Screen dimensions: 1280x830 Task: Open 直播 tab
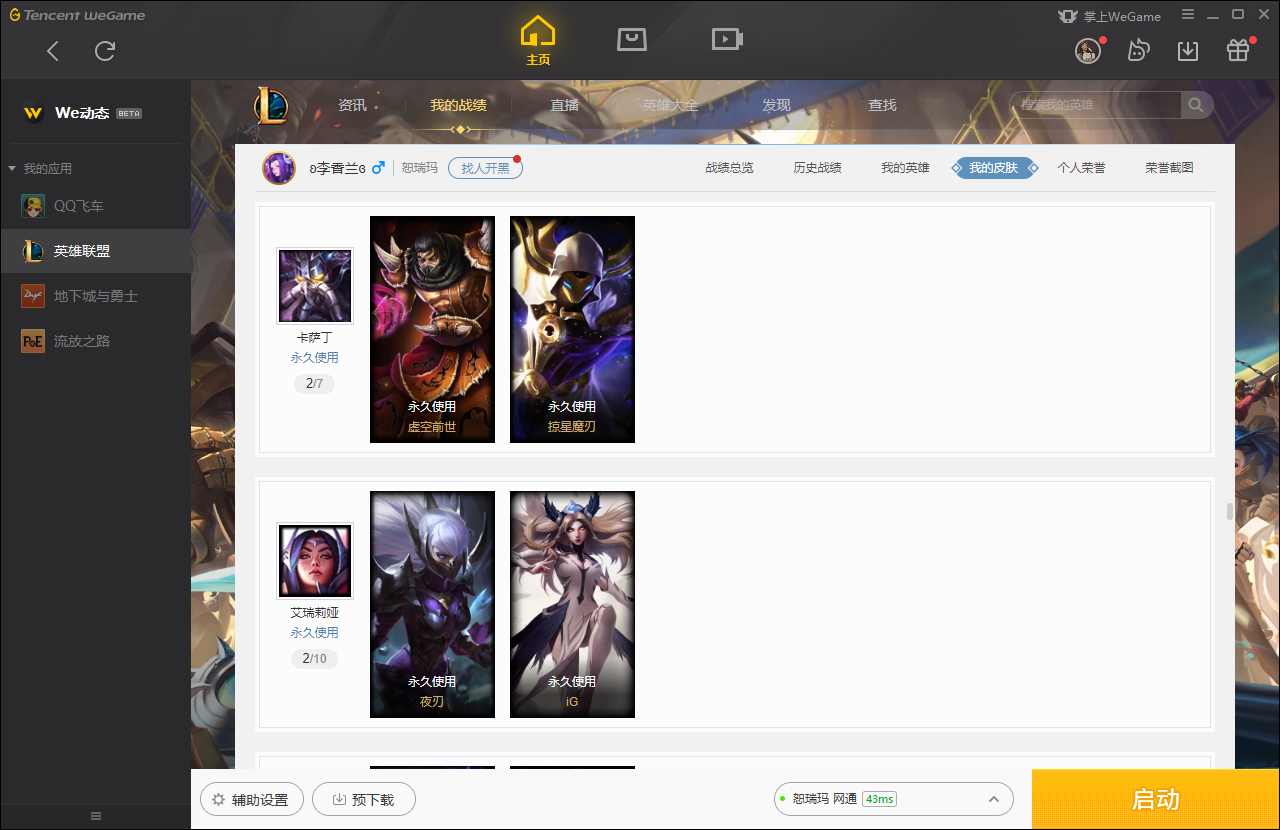coord(565,105)
